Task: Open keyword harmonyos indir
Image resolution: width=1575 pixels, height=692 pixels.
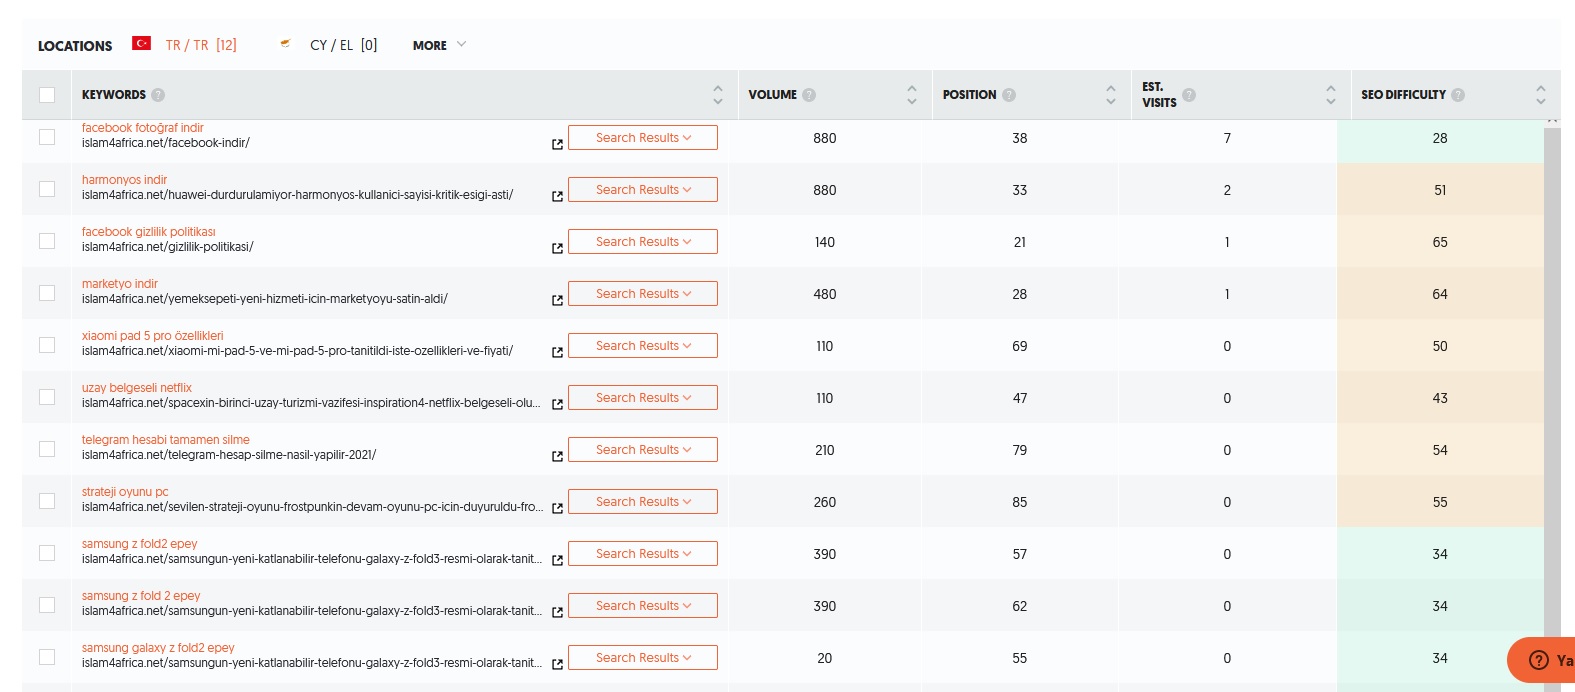Action: pos(124,180)
